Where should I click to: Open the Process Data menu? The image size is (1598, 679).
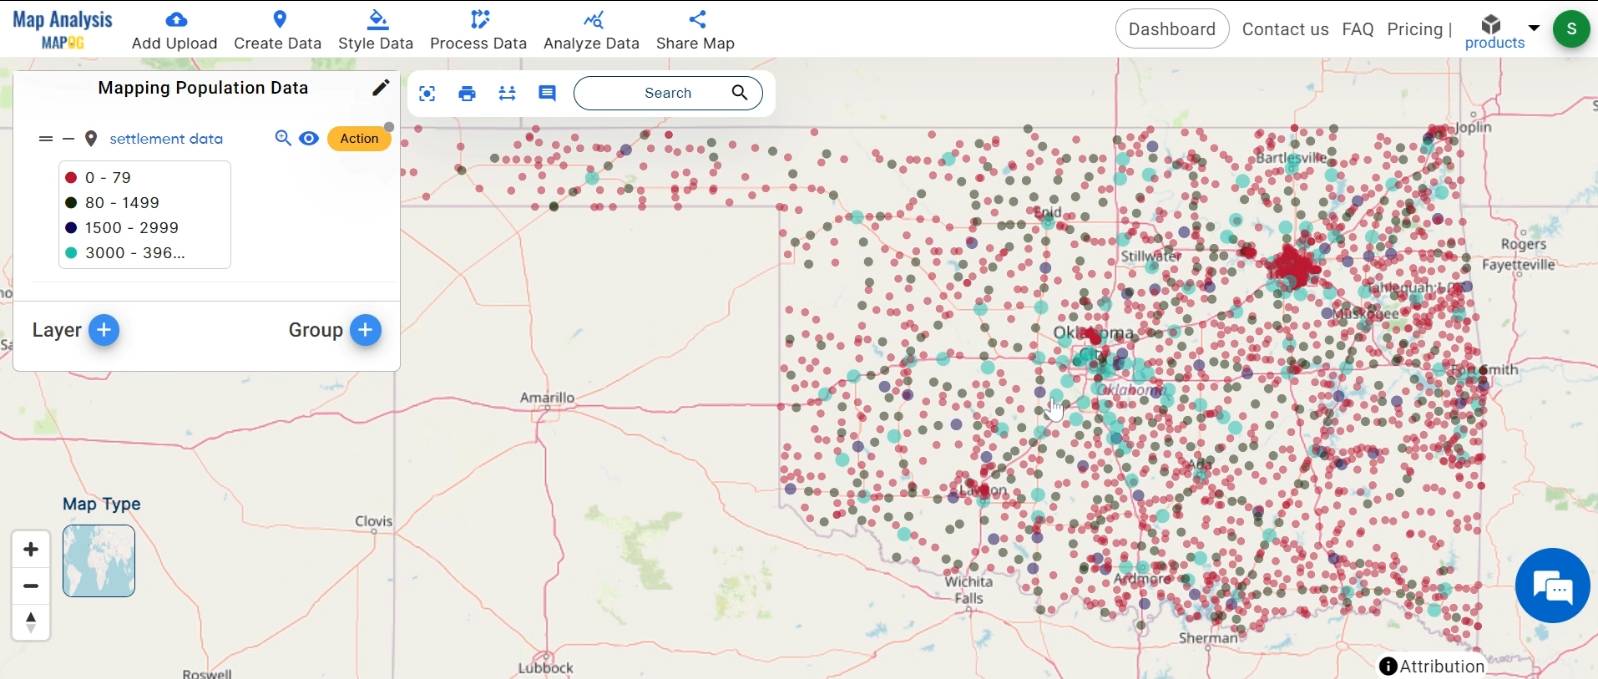[x=478, y=31]
